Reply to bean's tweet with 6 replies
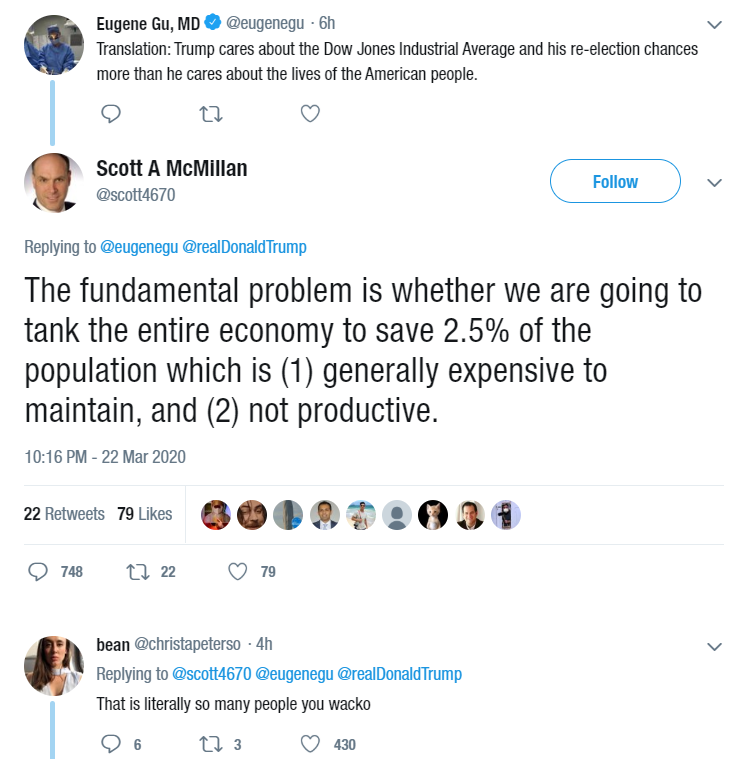 tap(110, 744)
